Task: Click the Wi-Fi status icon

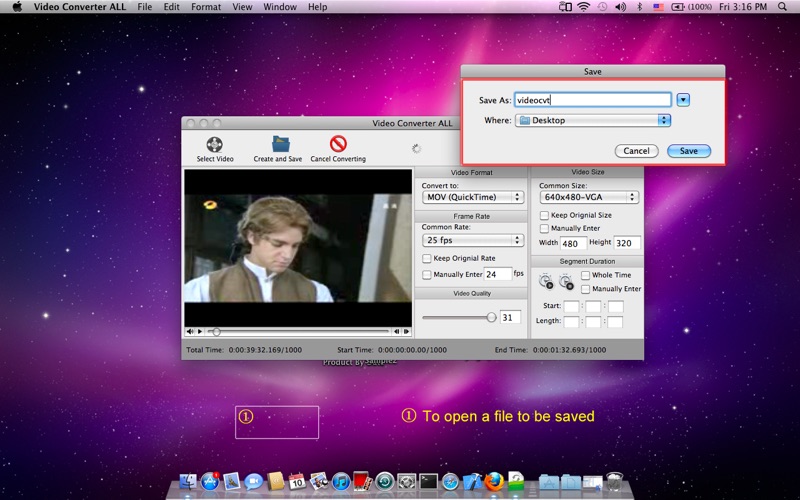Action: click(583, 7)
